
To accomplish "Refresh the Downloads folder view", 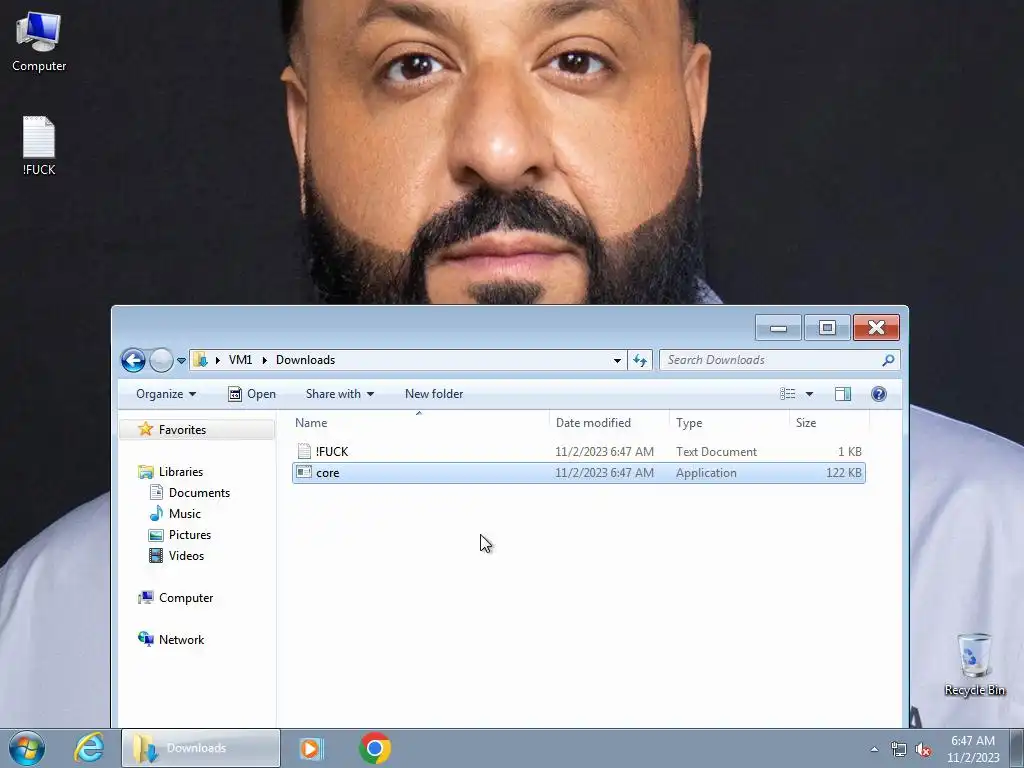I will click(x=640, y=360).
